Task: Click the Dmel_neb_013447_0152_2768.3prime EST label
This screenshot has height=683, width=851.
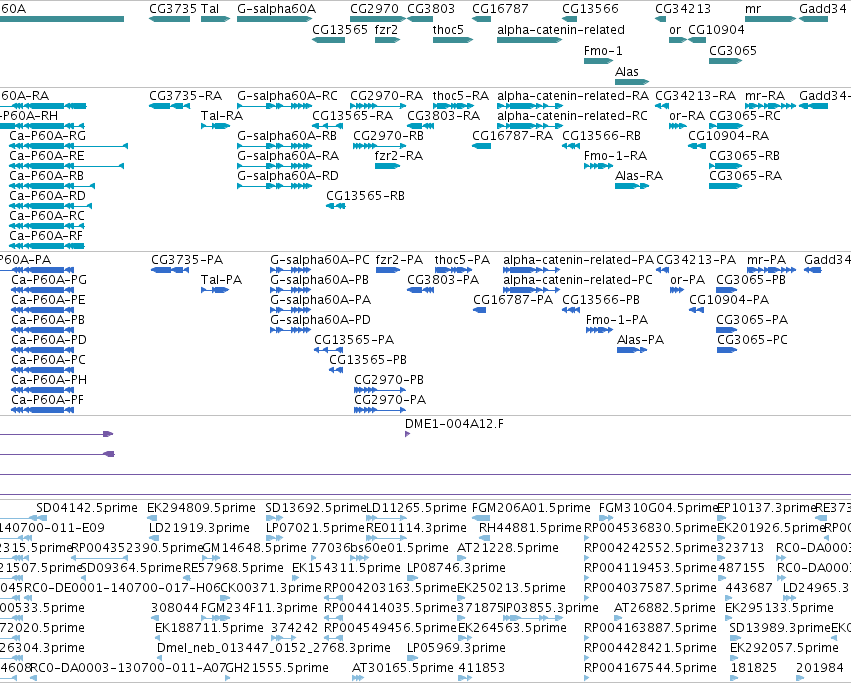Action: 274,648
